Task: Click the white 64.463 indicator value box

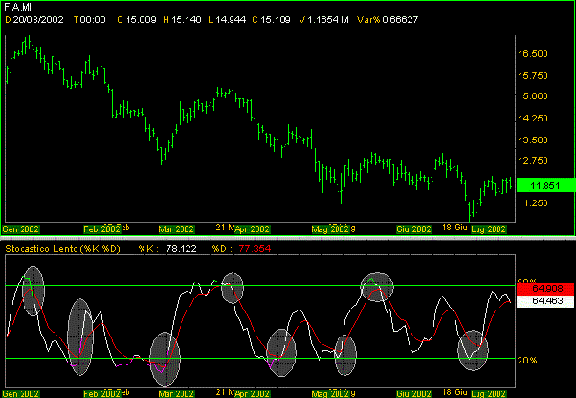Action: pyautogui.click(x=545, y=301)
